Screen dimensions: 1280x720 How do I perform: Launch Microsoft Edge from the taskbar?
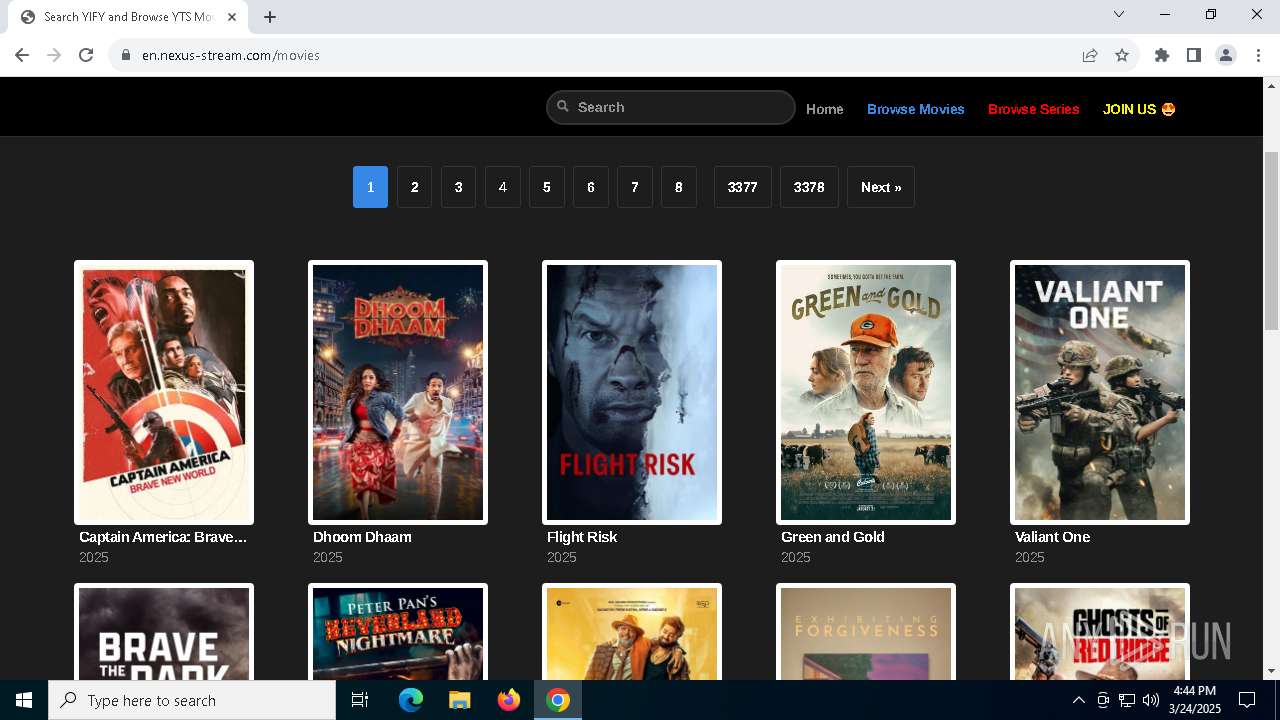tap(411, 700)
